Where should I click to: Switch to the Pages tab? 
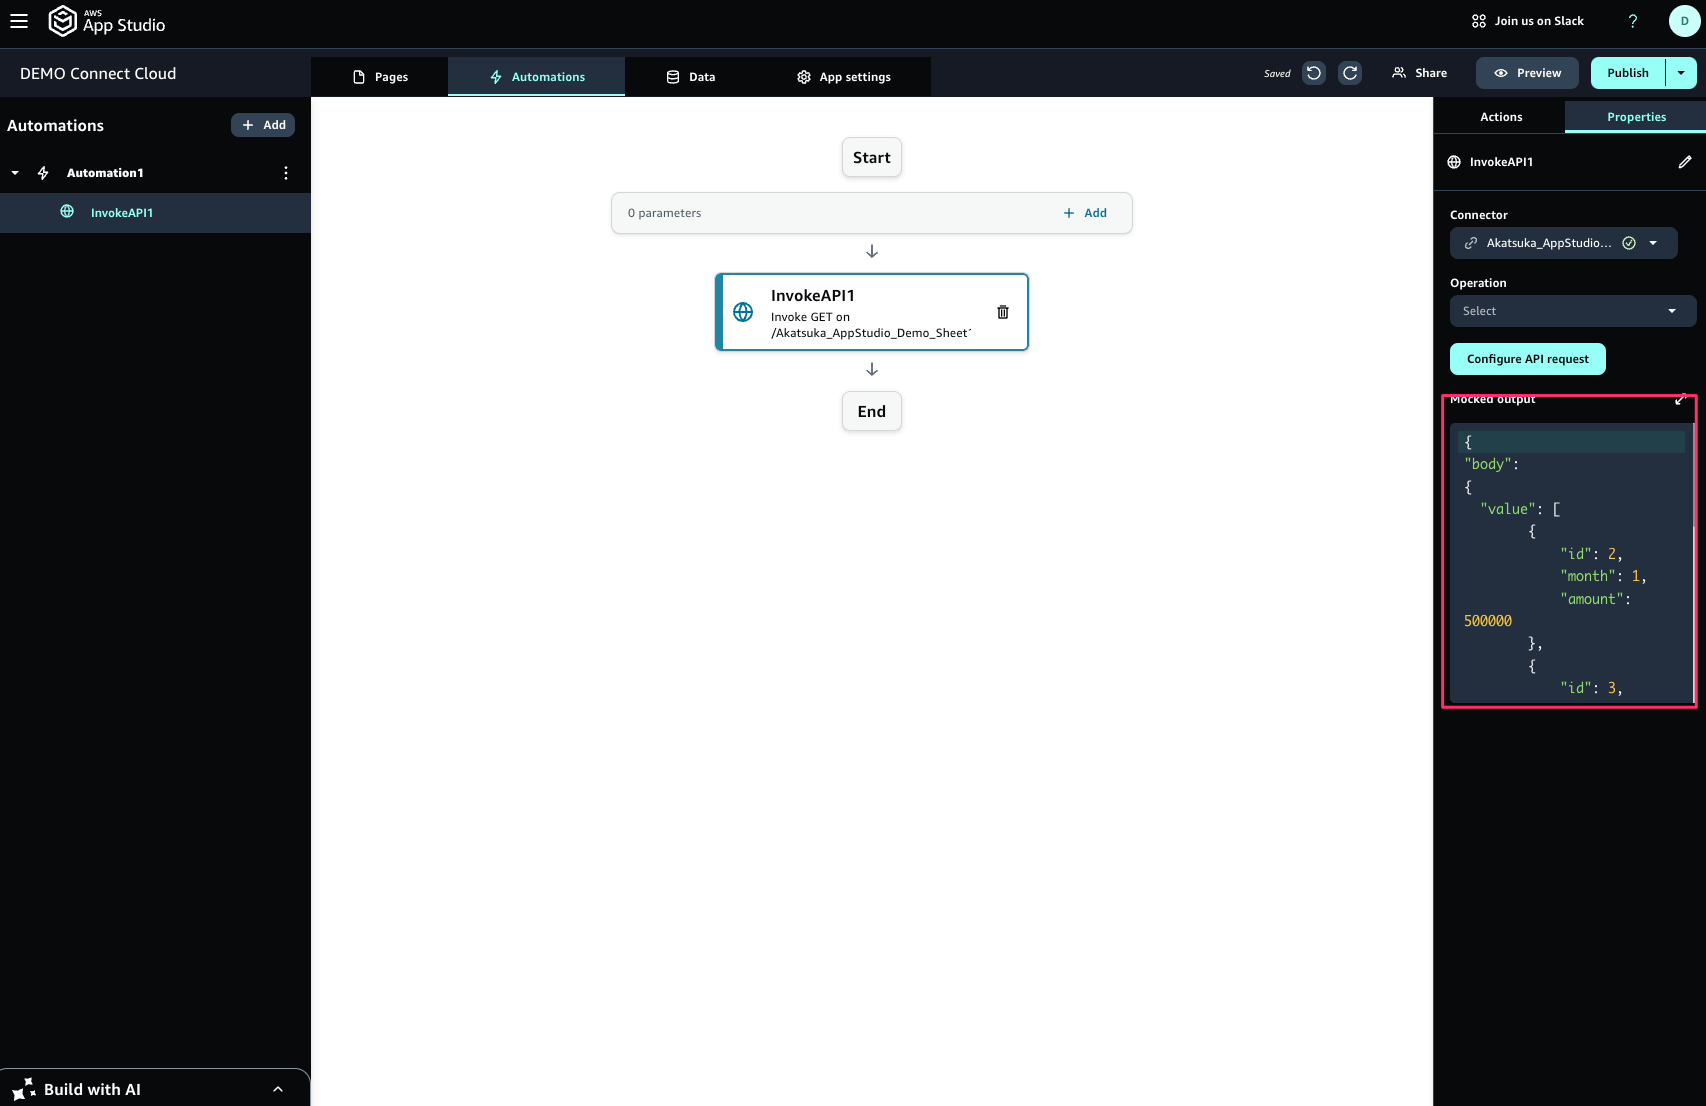(x=380, y=77)
